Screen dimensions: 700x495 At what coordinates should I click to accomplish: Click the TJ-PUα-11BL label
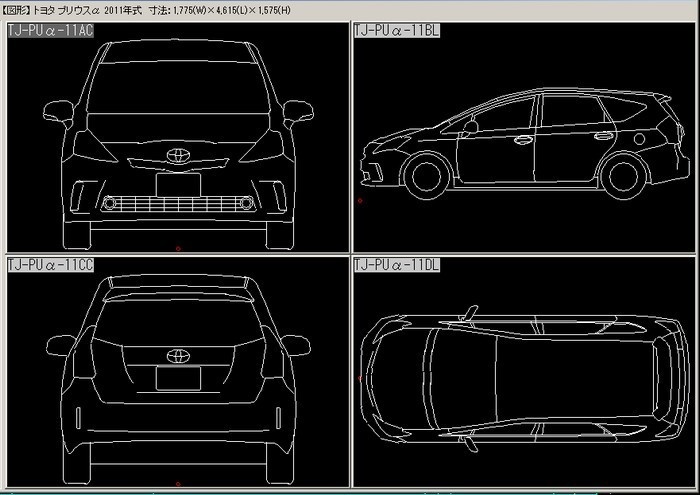click(x=396, y=30)
